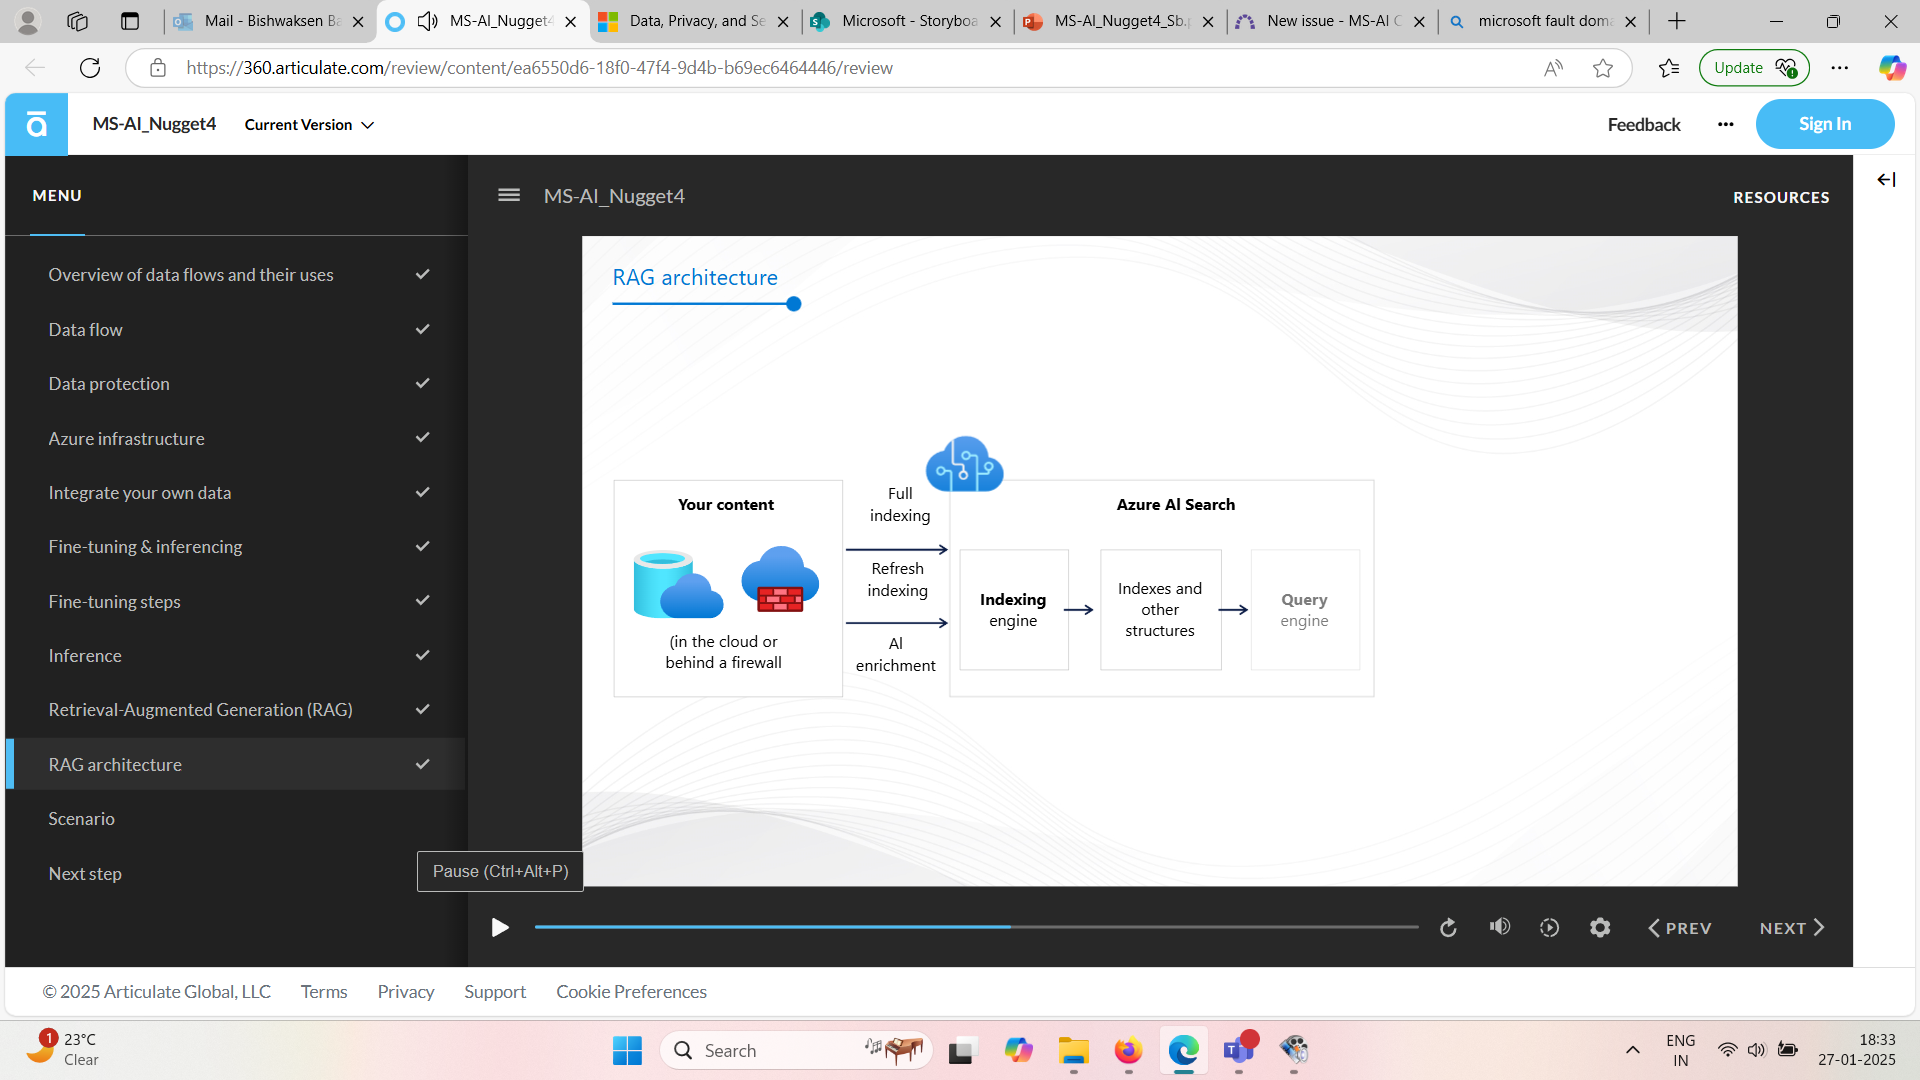Select Next step in the menu
1920x1080 pixels.
coord(236,874)
